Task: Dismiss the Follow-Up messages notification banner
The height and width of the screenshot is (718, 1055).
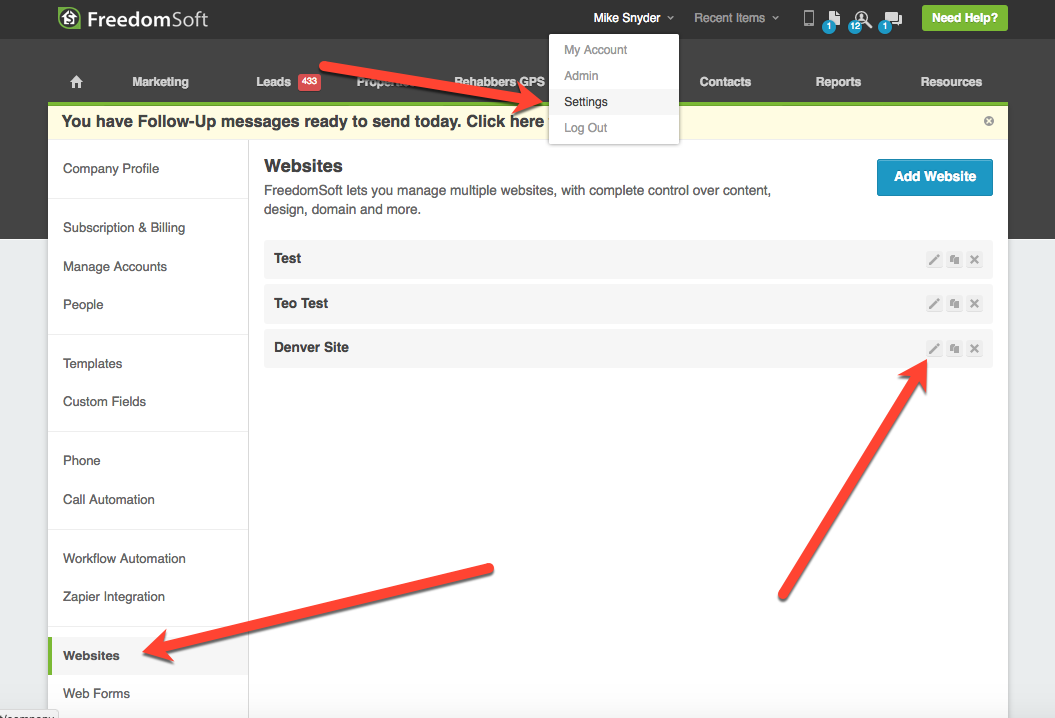Action: click(989, 121)
